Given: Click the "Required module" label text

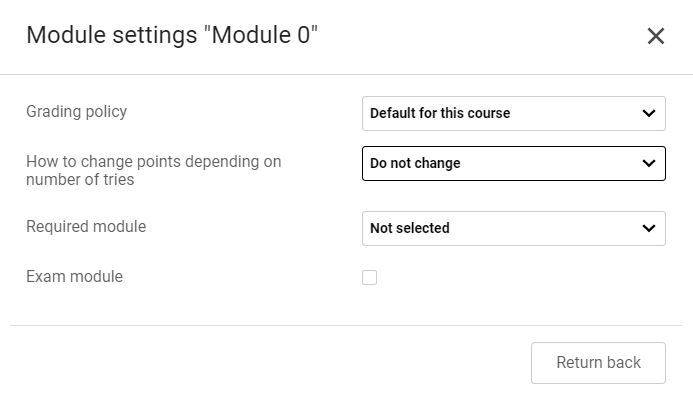Looking at the screenshot, I should click(x=86, y=226).
